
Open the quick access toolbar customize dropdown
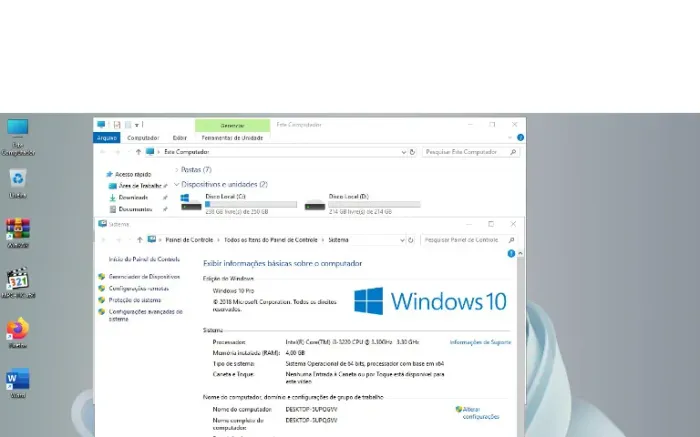[x=137, y=125]
